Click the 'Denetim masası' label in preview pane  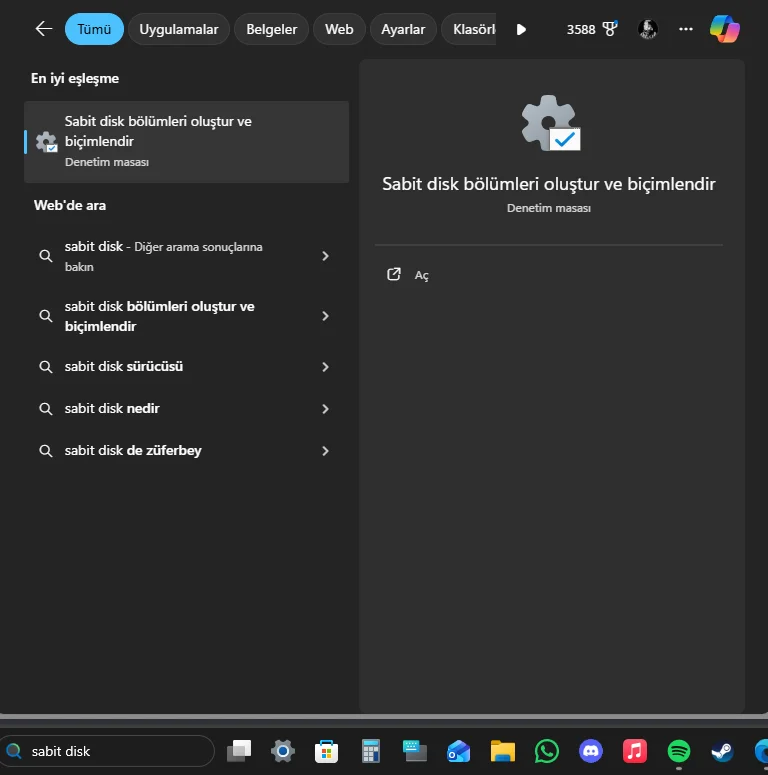[x=549, y=208]
